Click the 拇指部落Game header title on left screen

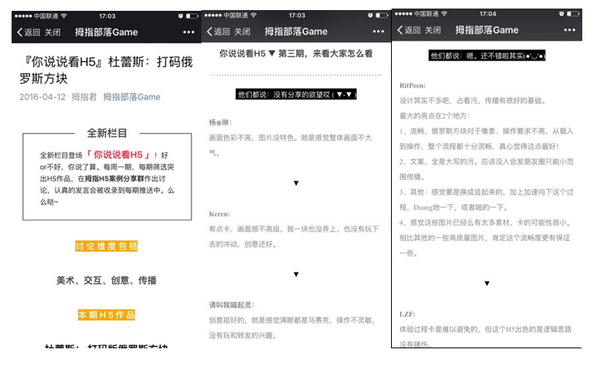click(x=106, y=32)
